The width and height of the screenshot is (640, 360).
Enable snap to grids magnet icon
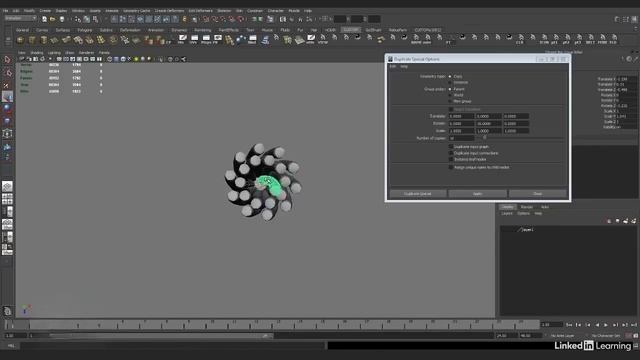[206, 19]
